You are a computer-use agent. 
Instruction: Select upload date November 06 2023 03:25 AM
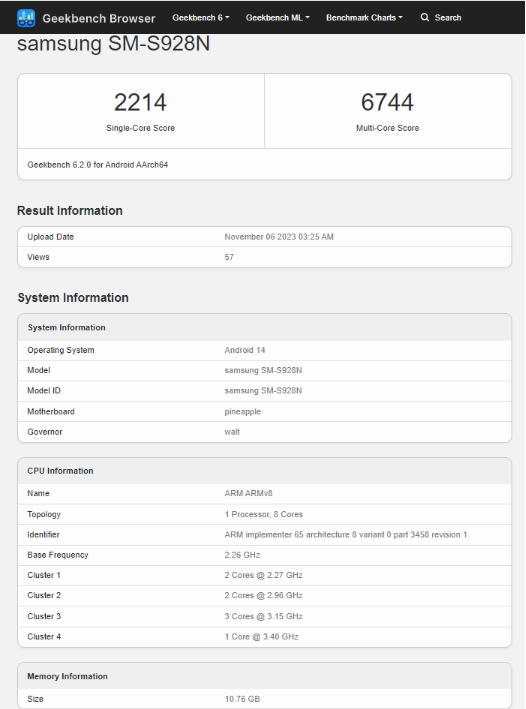tap(279, 237)
